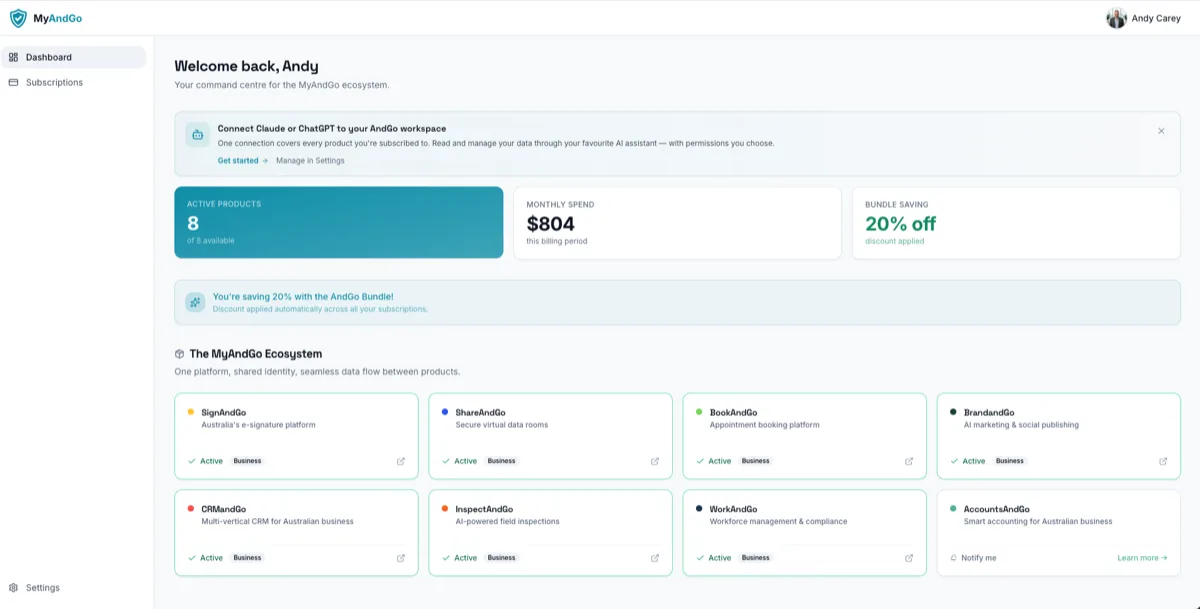
Task: Open the Manage in Settings link
Action: tap(310, 160)
